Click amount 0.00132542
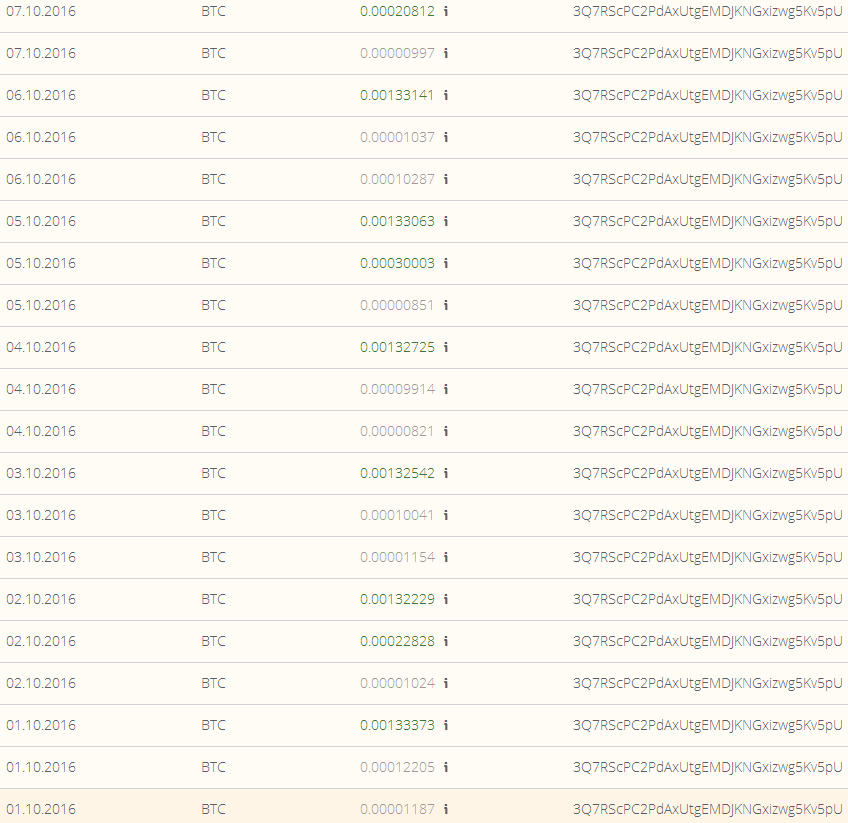Screen dimensions: 848x823 [x=397, y=473]
